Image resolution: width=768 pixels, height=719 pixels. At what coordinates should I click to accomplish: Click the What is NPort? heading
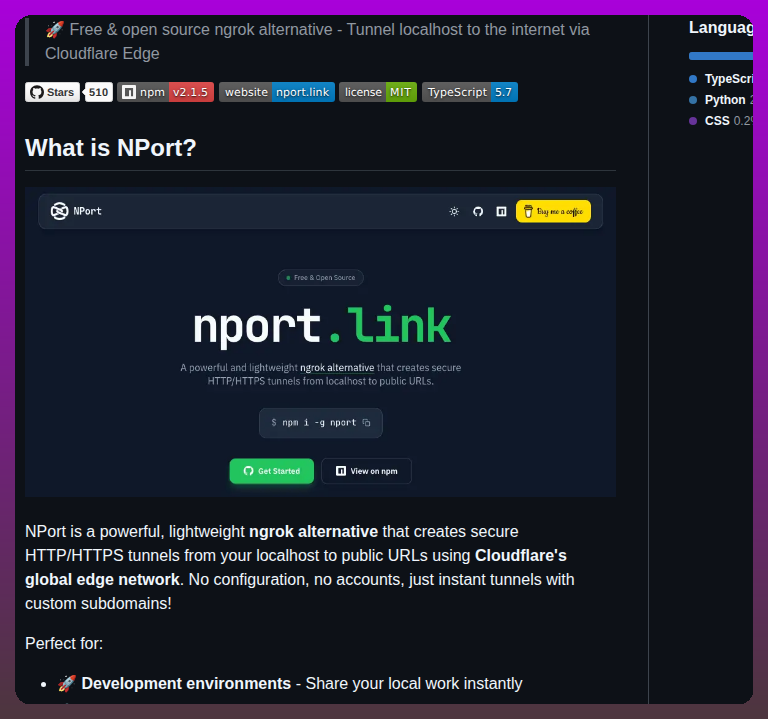(x=111, y=148)
